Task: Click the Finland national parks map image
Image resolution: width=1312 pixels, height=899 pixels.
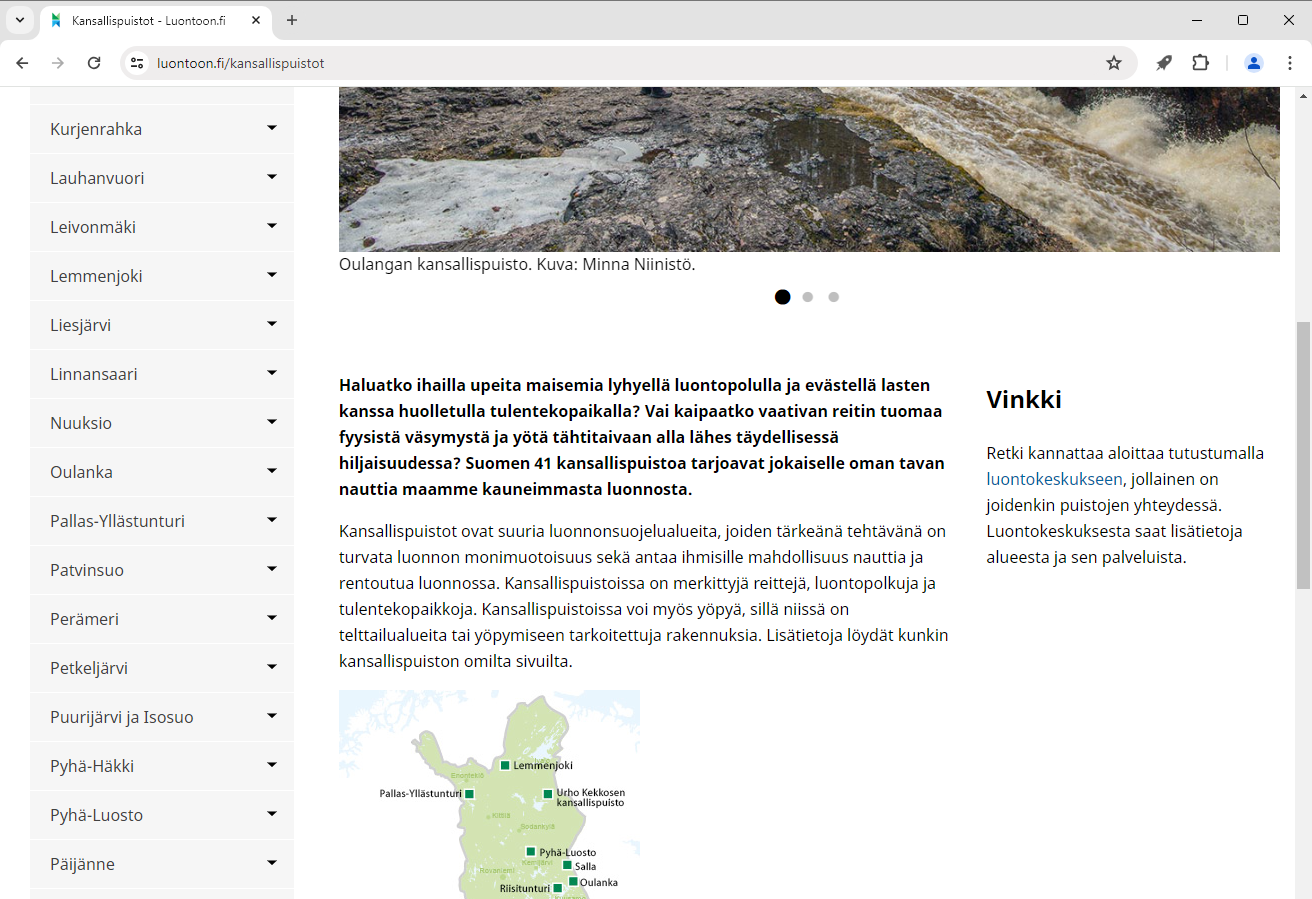Action: (x=489, y=794)
